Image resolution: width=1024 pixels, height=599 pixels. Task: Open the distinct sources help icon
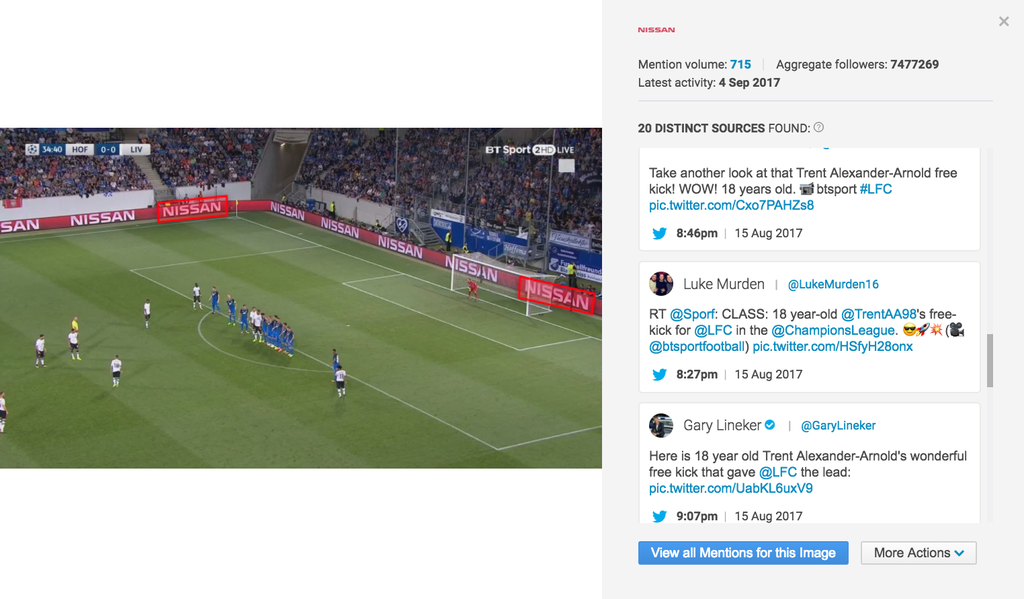pyautogui.click(x=818, y=127)
